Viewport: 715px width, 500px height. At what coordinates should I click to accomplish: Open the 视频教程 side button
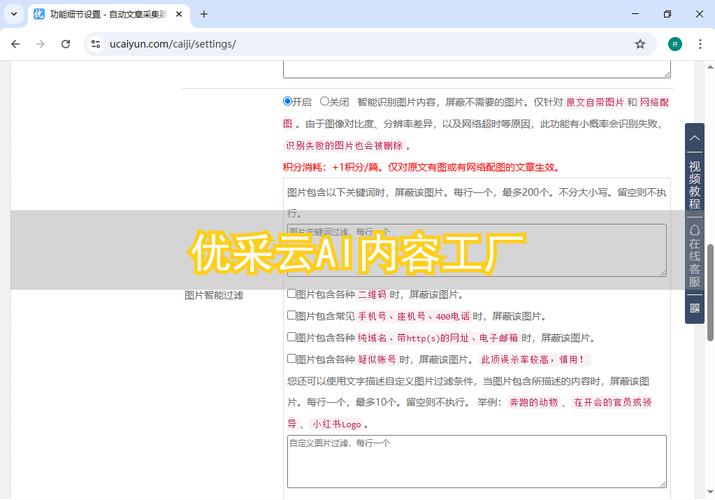tap(694, 184)
